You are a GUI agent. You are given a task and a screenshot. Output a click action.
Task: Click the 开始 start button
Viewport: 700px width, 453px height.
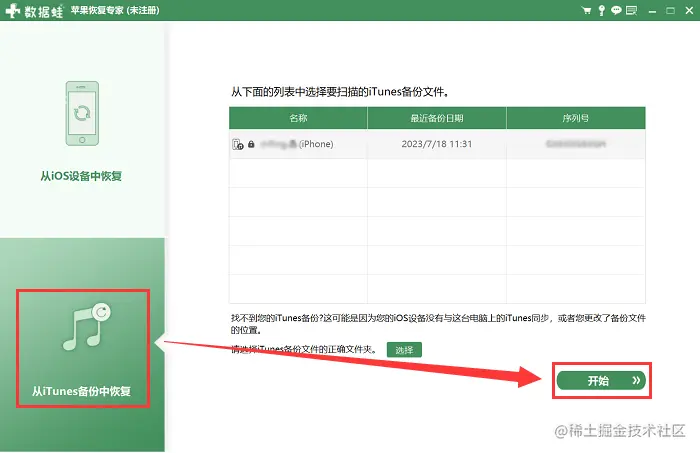[601, 380]
